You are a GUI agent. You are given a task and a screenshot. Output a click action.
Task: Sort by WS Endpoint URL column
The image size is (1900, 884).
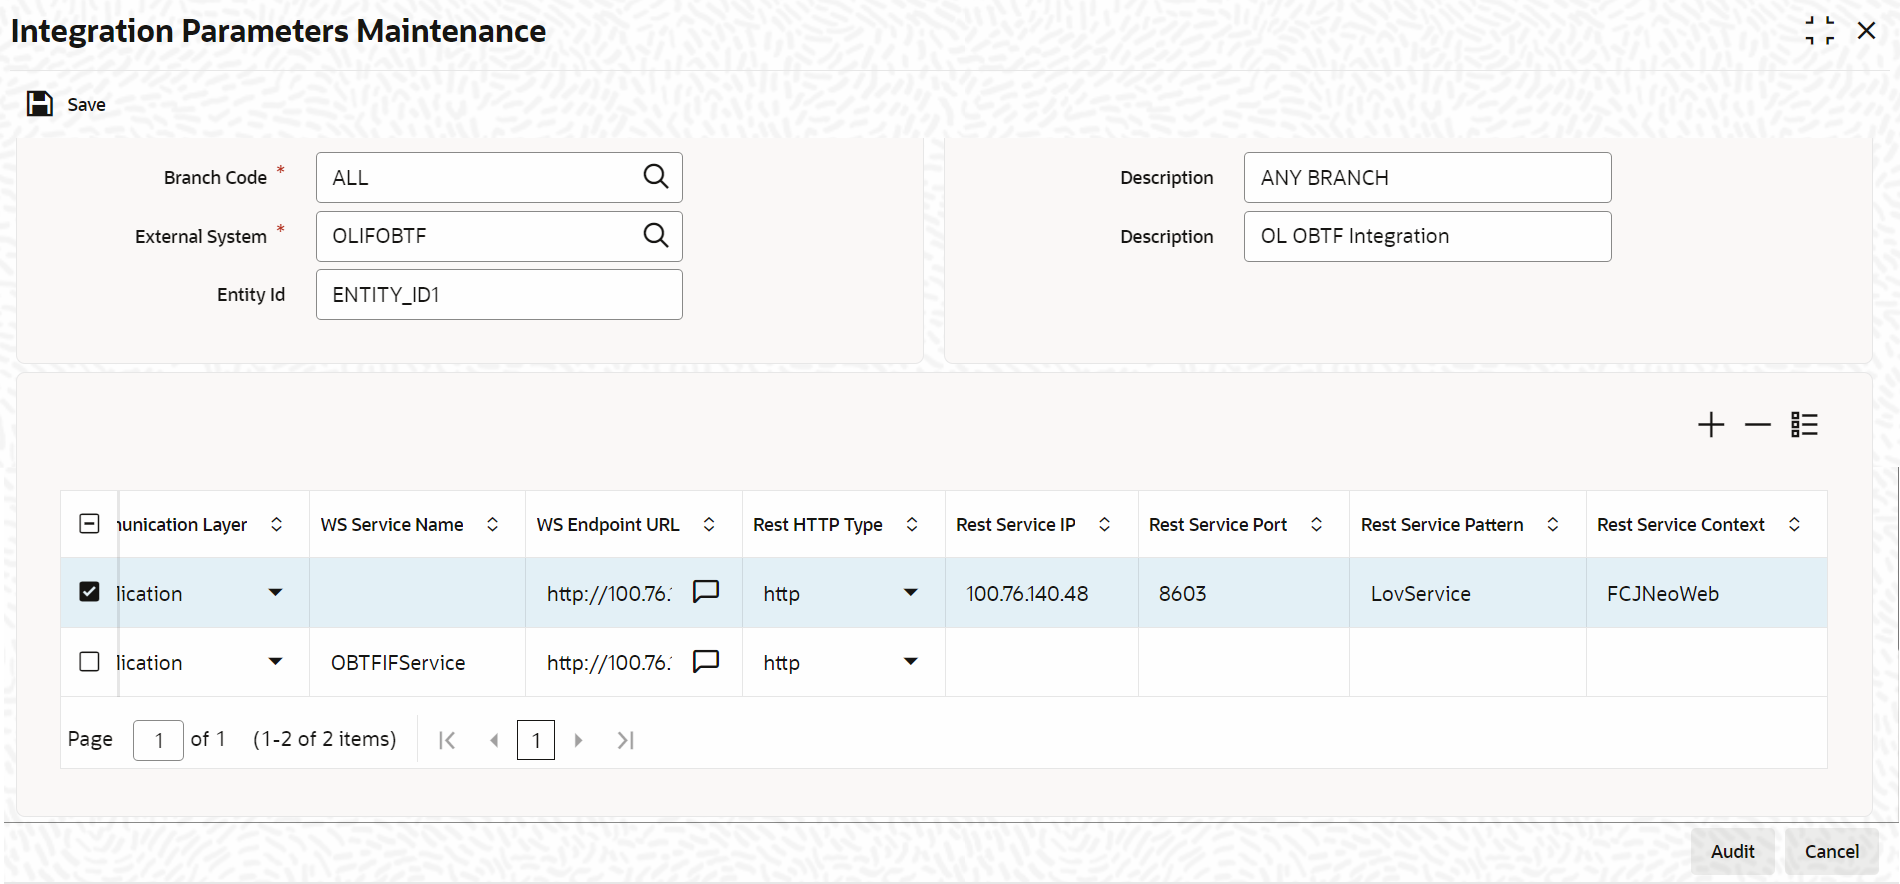click(x=709, y=524)
